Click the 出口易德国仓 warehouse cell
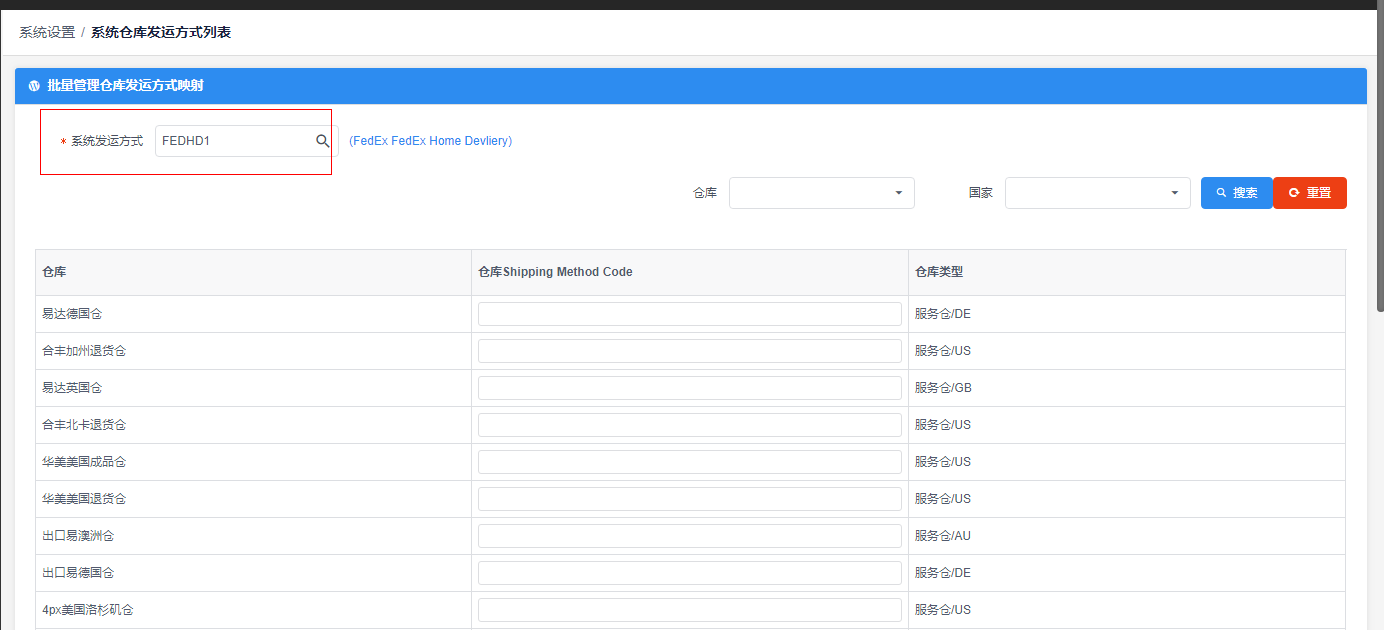The image size is (1384, 630). tap(253, 573)
